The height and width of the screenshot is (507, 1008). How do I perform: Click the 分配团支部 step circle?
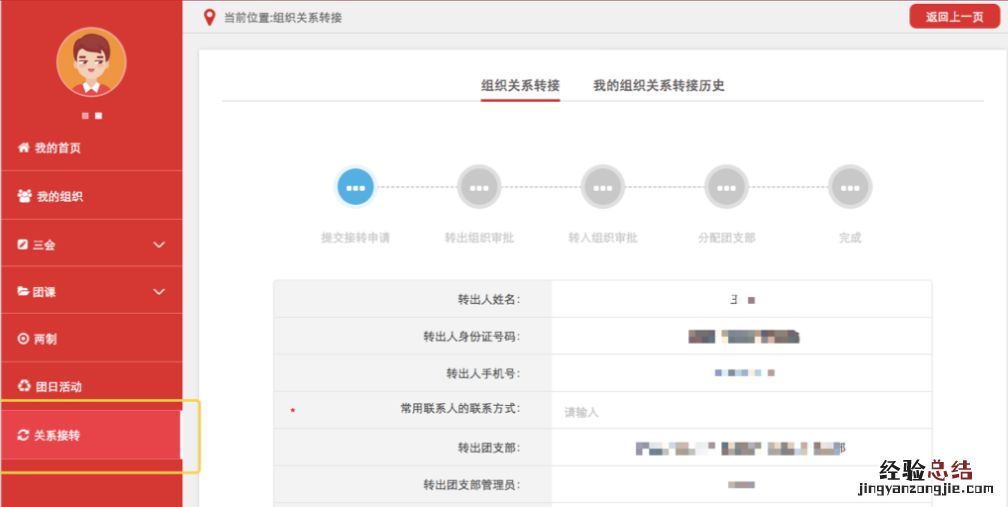(726, 187)
